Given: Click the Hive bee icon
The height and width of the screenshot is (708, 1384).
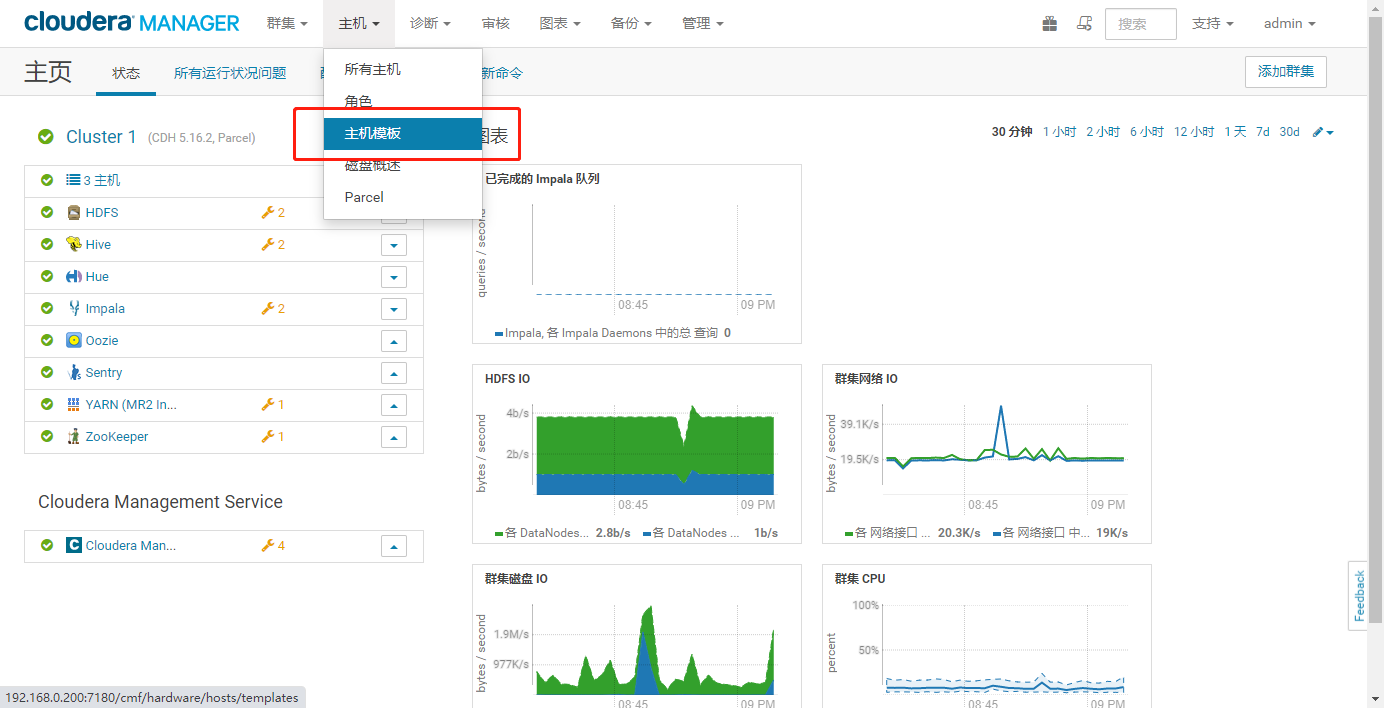Looking at the screenshot, I should 74,244.
